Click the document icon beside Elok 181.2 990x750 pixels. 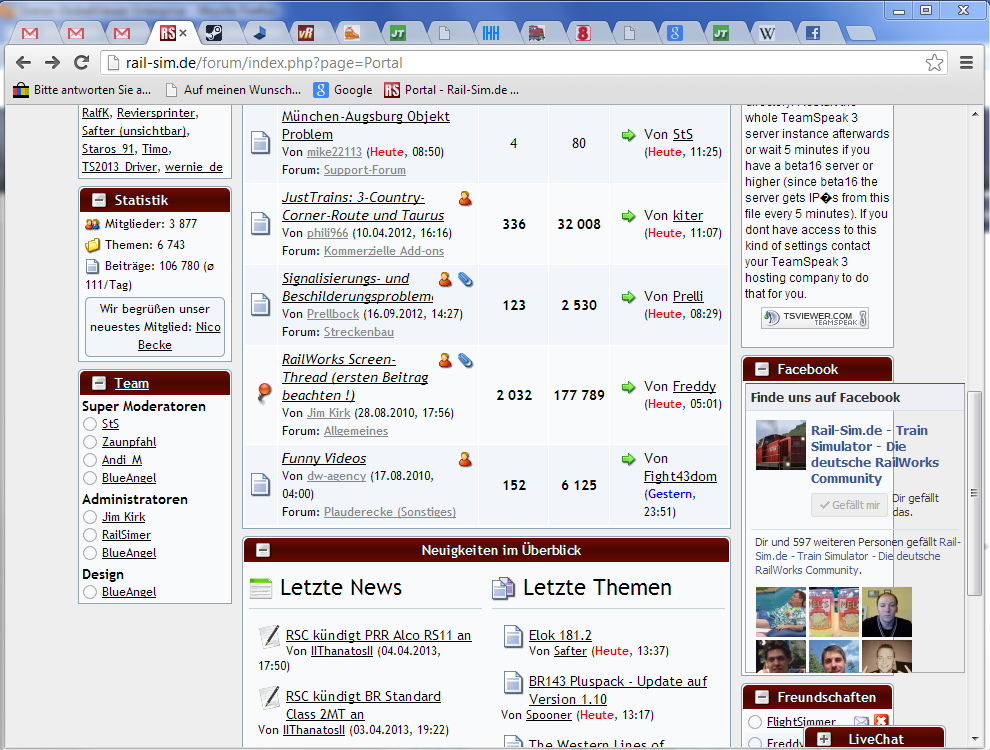513,636
